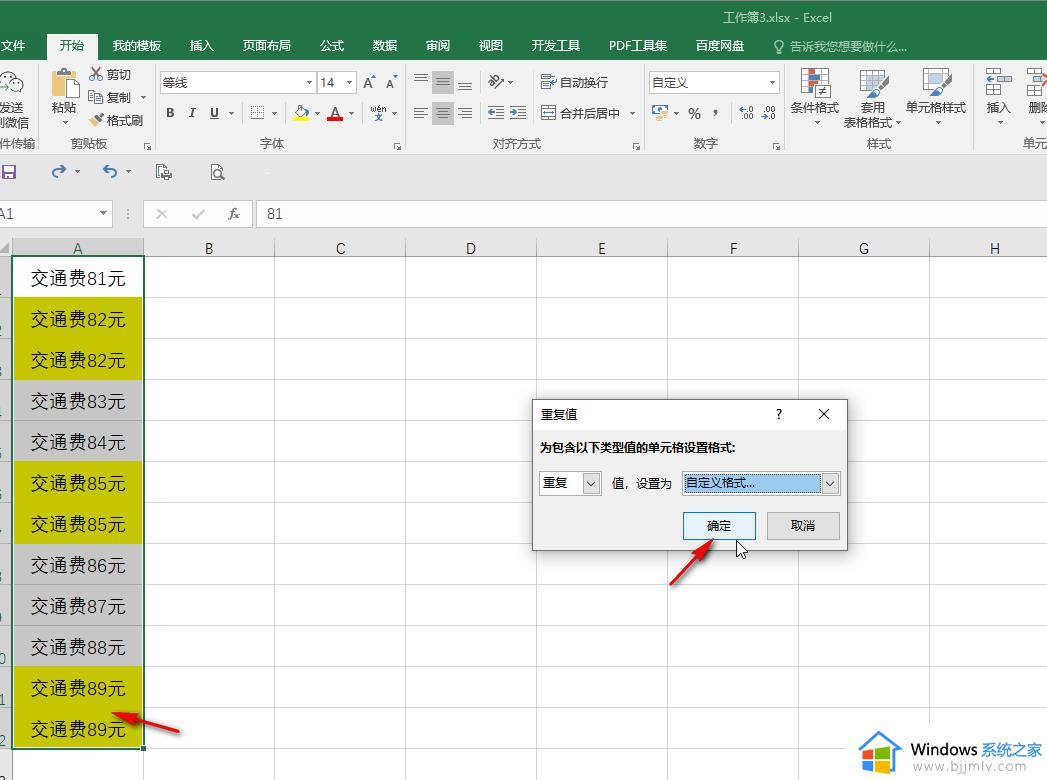Click 取消 in the 重复值 dialog
This screenshot has height=780, width=1047.
[803, 526]
